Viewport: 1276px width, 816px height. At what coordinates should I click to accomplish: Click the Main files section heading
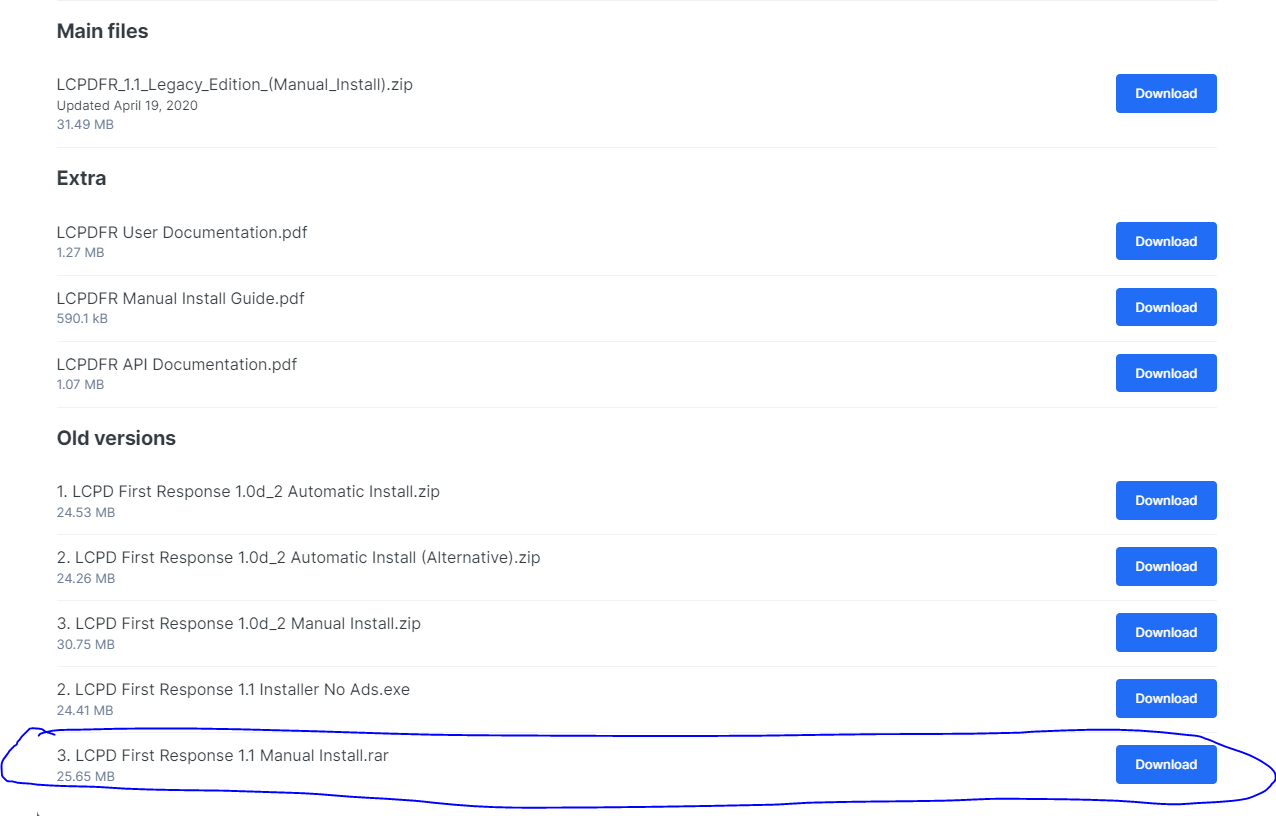[102, 31]
